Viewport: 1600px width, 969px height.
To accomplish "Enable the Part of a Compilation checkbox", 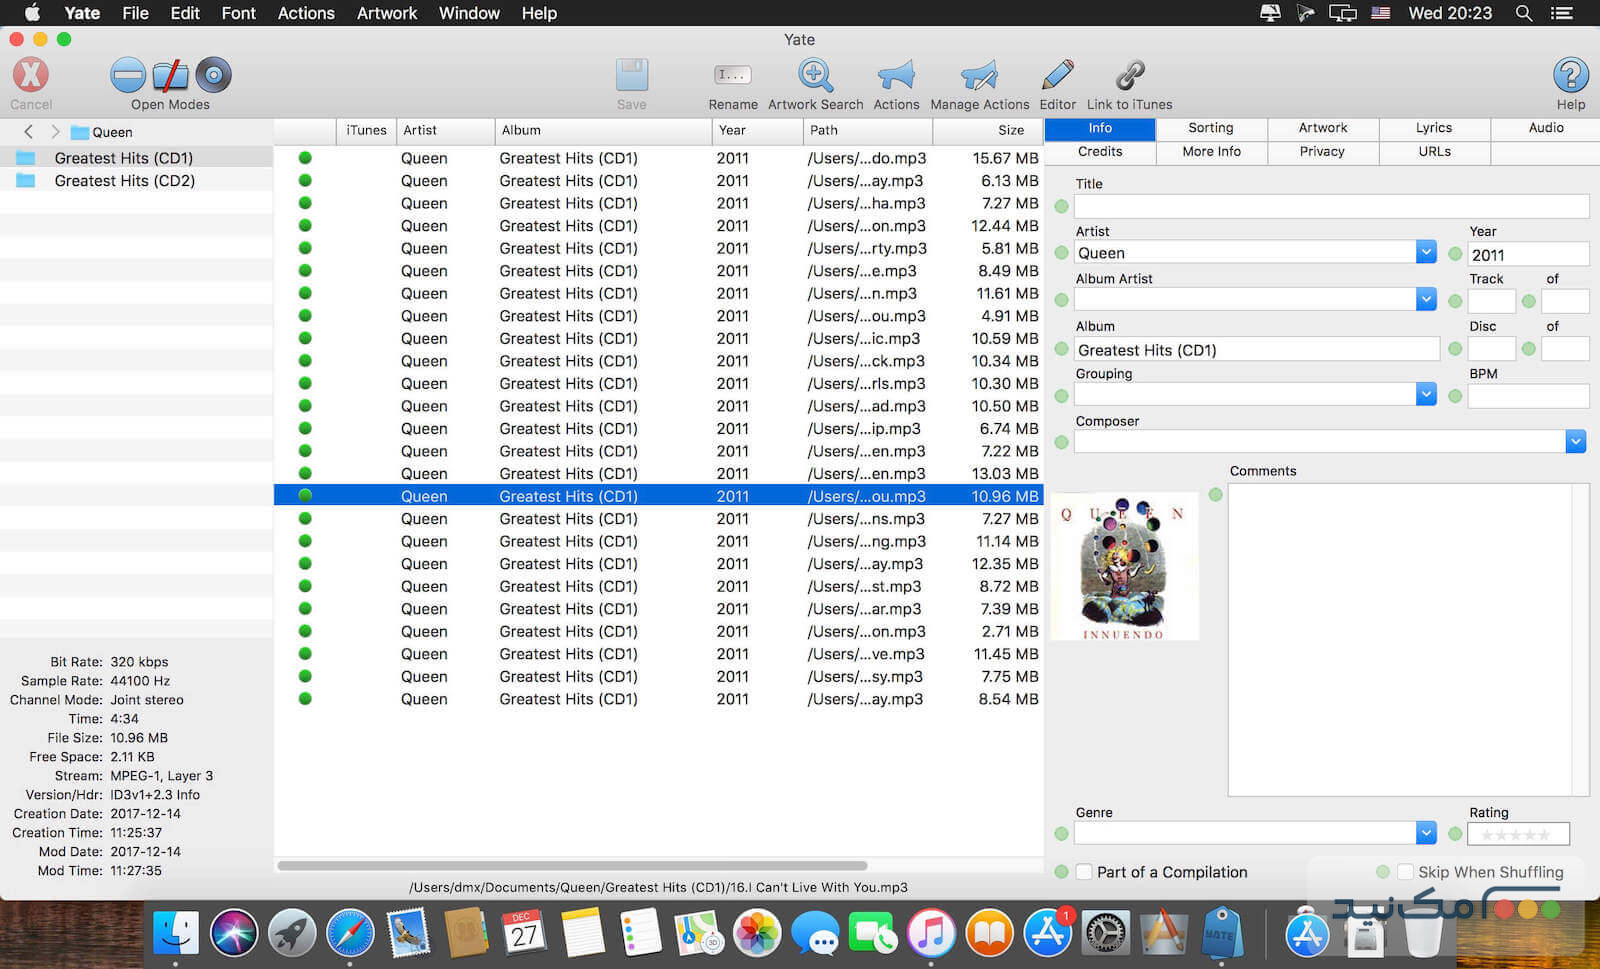I will point(1084,872).
